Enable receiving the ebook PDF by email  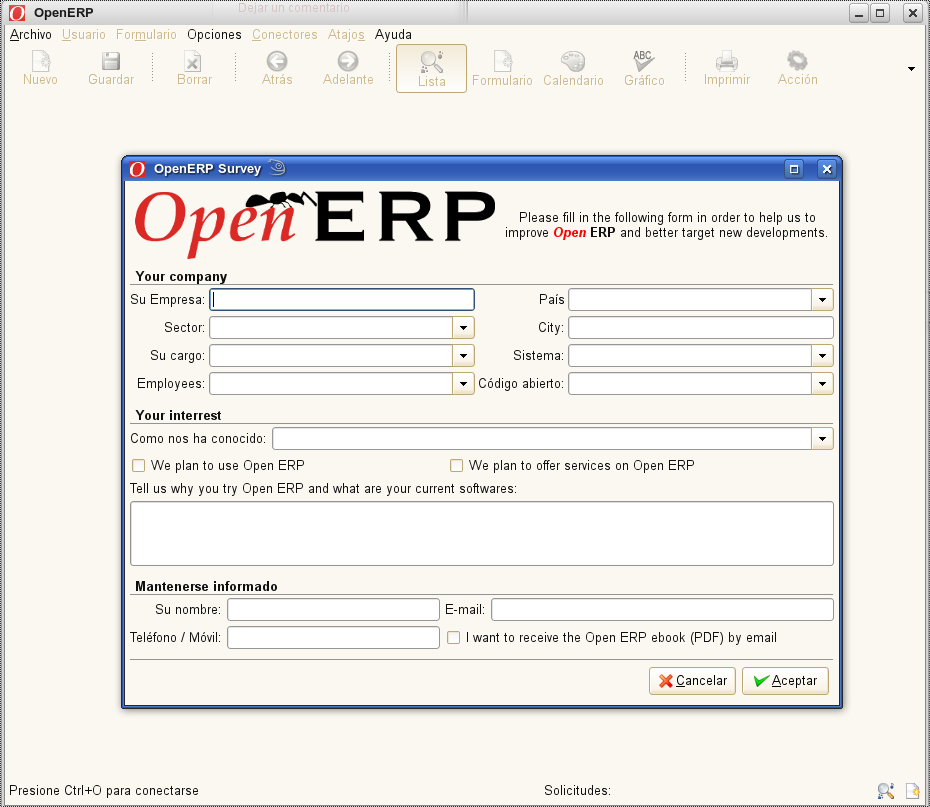click(x=453, y=637)
